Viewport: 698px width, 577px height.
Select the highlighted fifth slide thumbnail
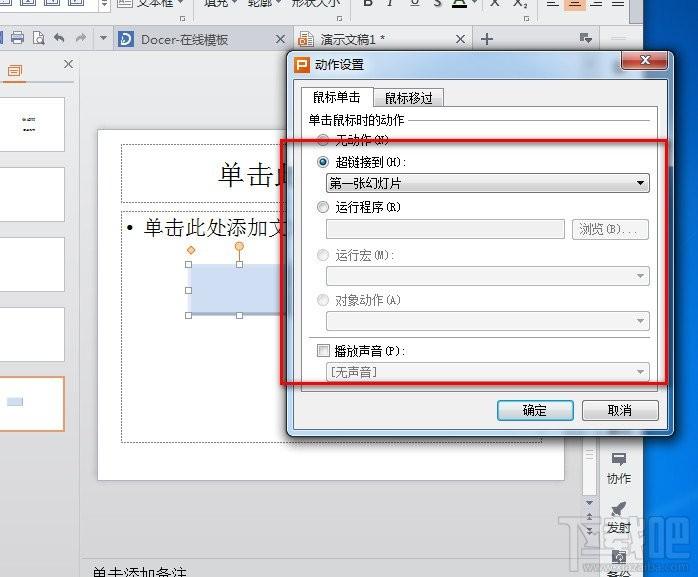coord(32,404)
